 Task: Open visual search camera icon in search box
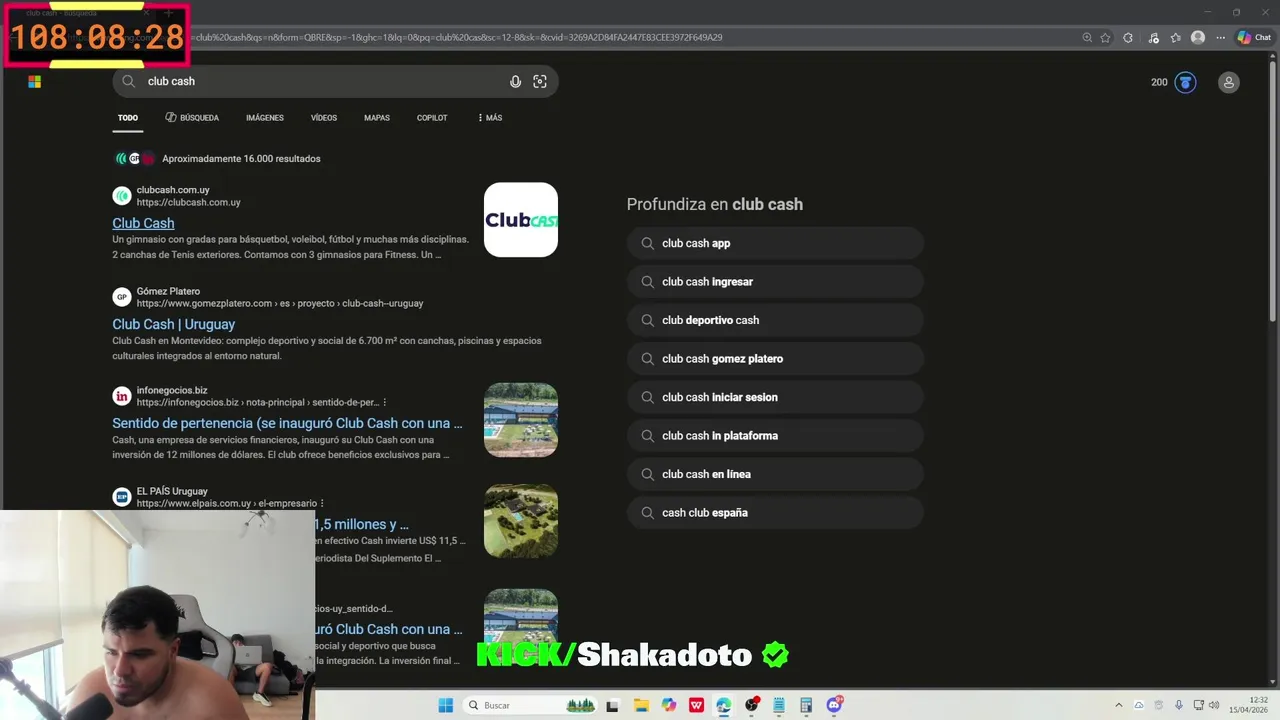(x=540, y=82)
